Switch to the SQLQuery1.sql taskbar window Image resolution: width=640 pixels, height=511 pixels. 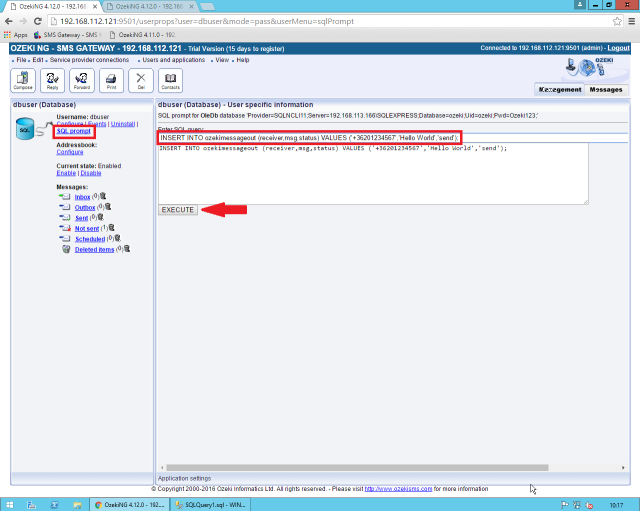pos(210,505)
